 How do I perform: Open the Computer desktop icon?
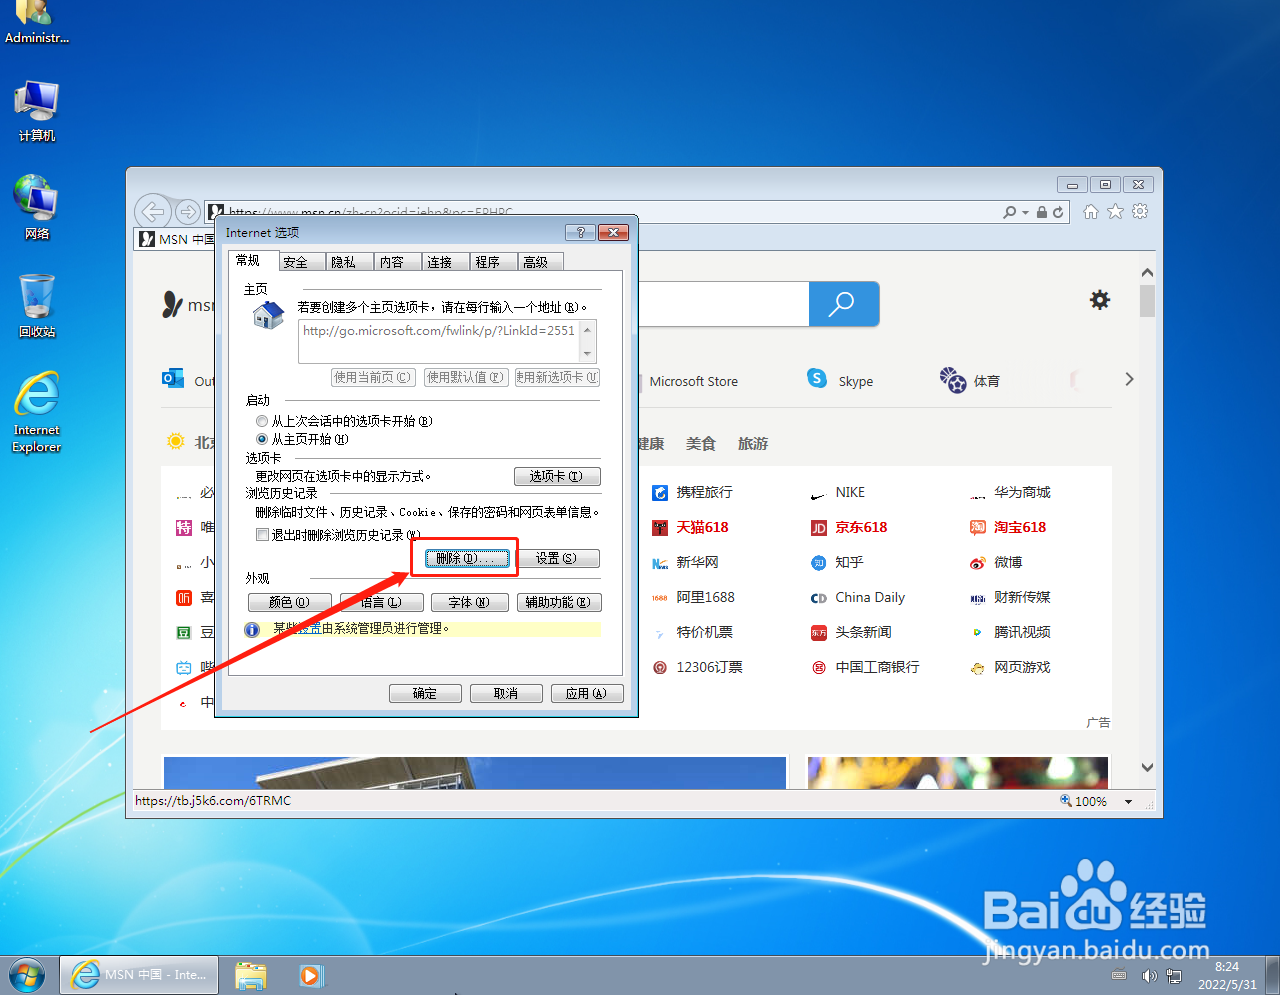[37, 111]
